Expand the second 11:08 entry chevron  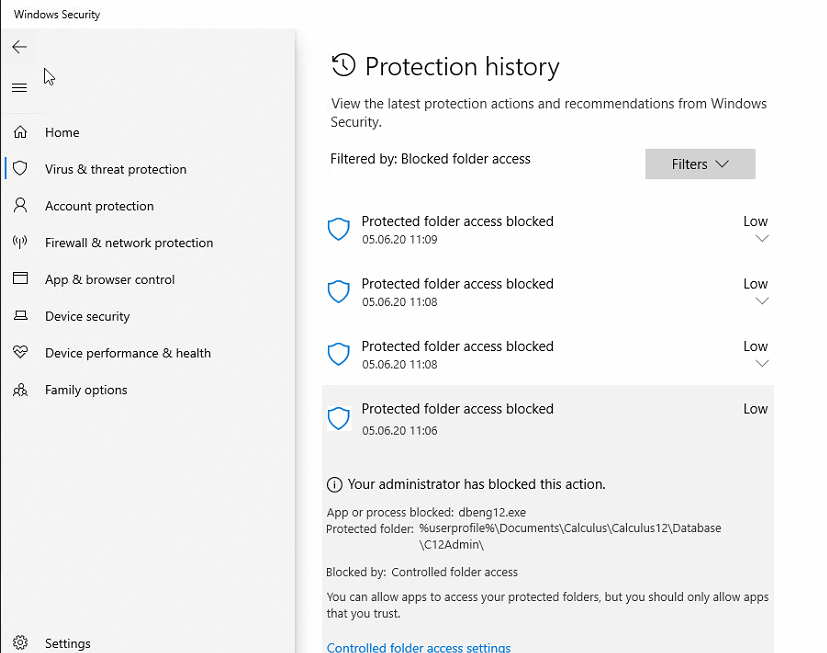coord(762,364)
